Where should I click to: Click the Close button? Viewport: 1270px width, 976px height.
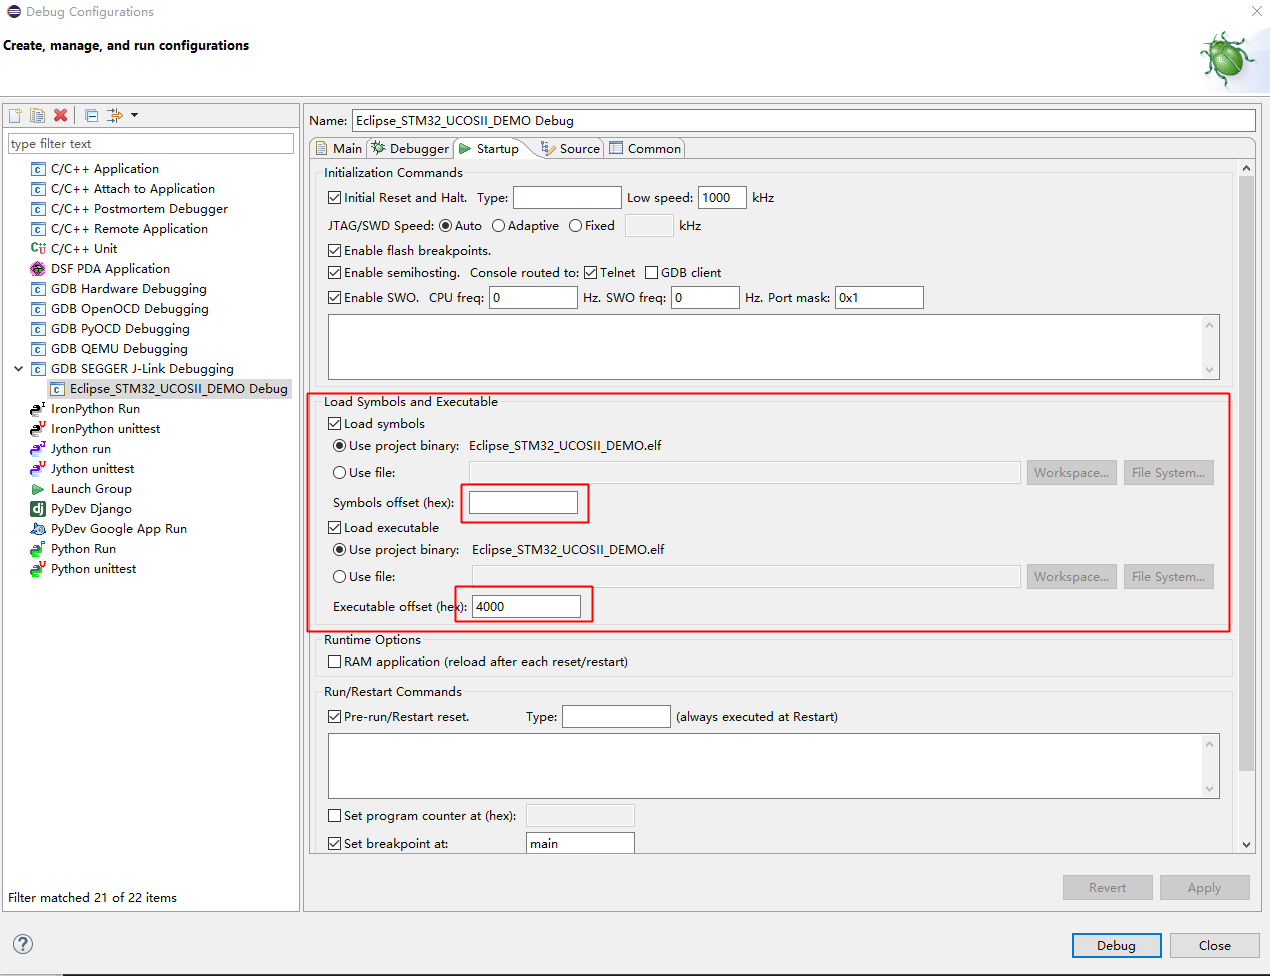[1215, 945]
